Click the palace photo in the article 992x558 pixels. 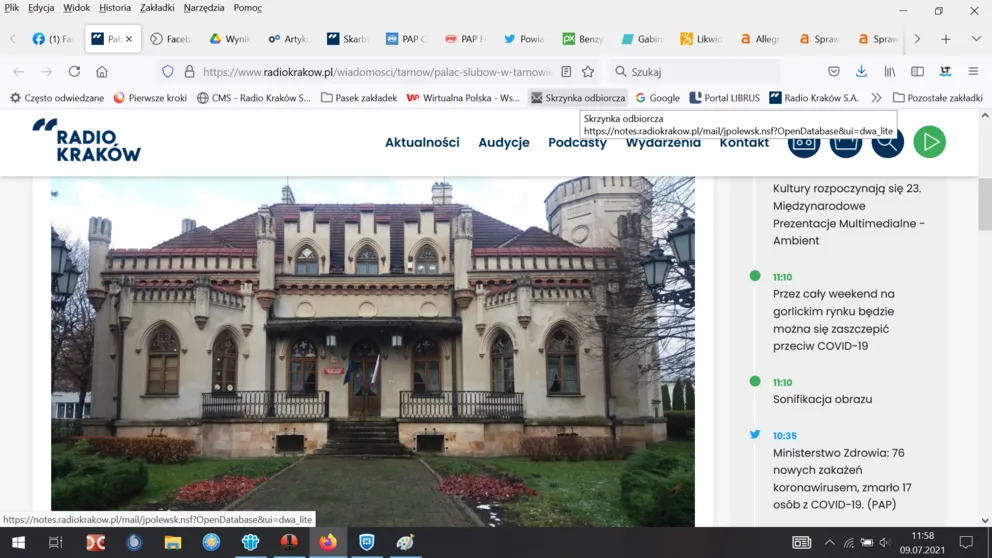373,351
